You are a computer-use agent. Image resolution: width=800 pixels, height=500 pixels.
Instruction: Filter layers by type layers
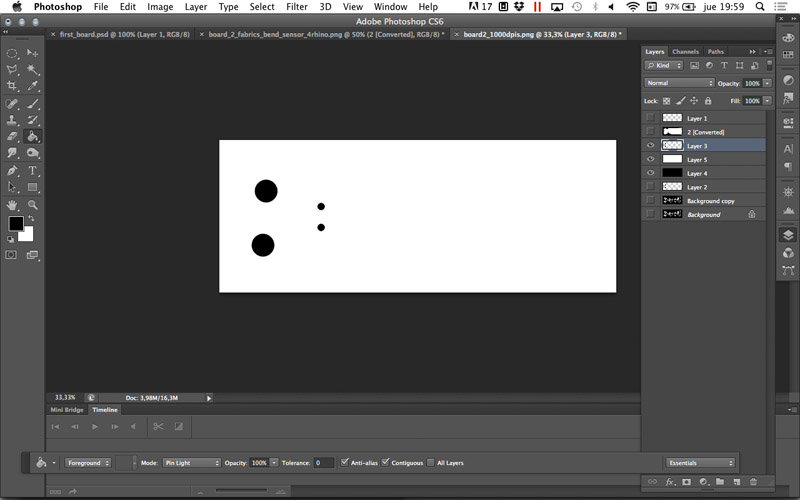pos(724,65)
